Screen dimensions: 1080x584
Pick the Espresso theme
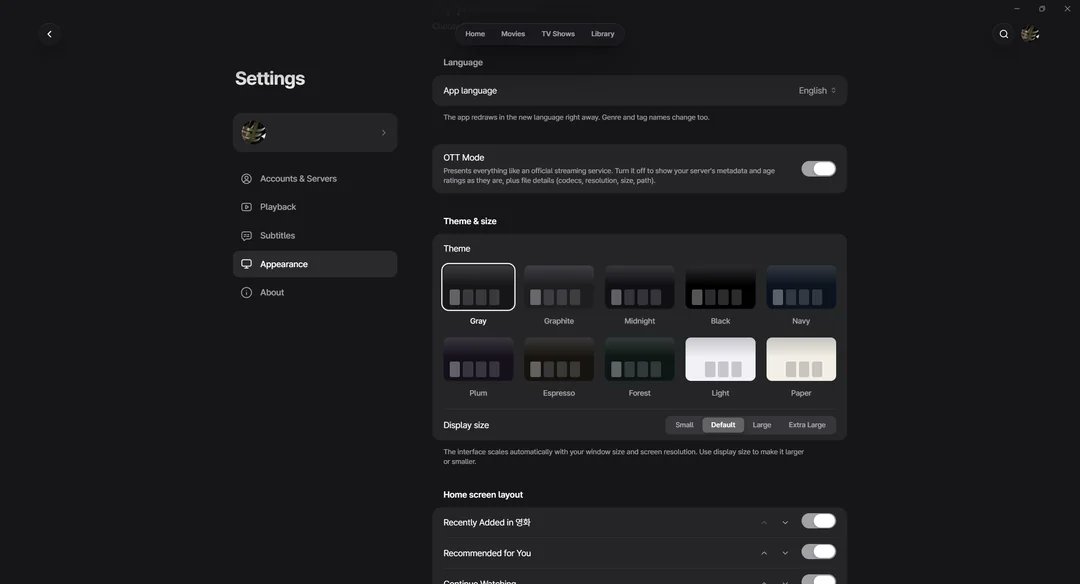pos(559,359)
